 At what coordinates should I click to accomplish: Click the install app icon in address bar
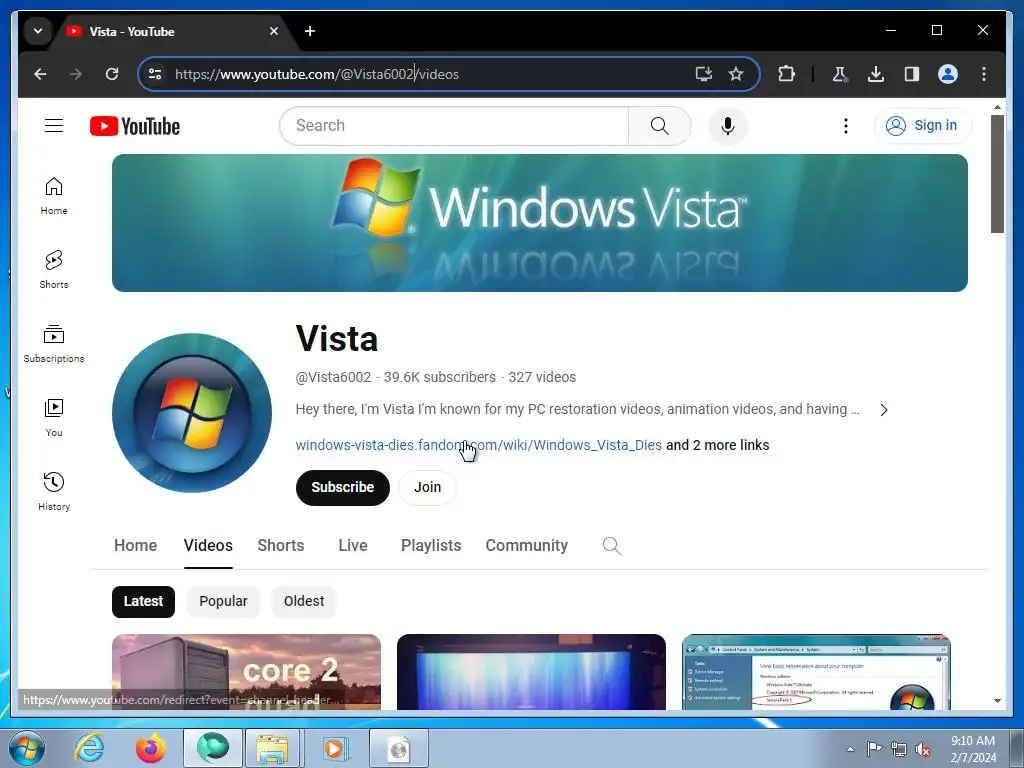[703, 74]
